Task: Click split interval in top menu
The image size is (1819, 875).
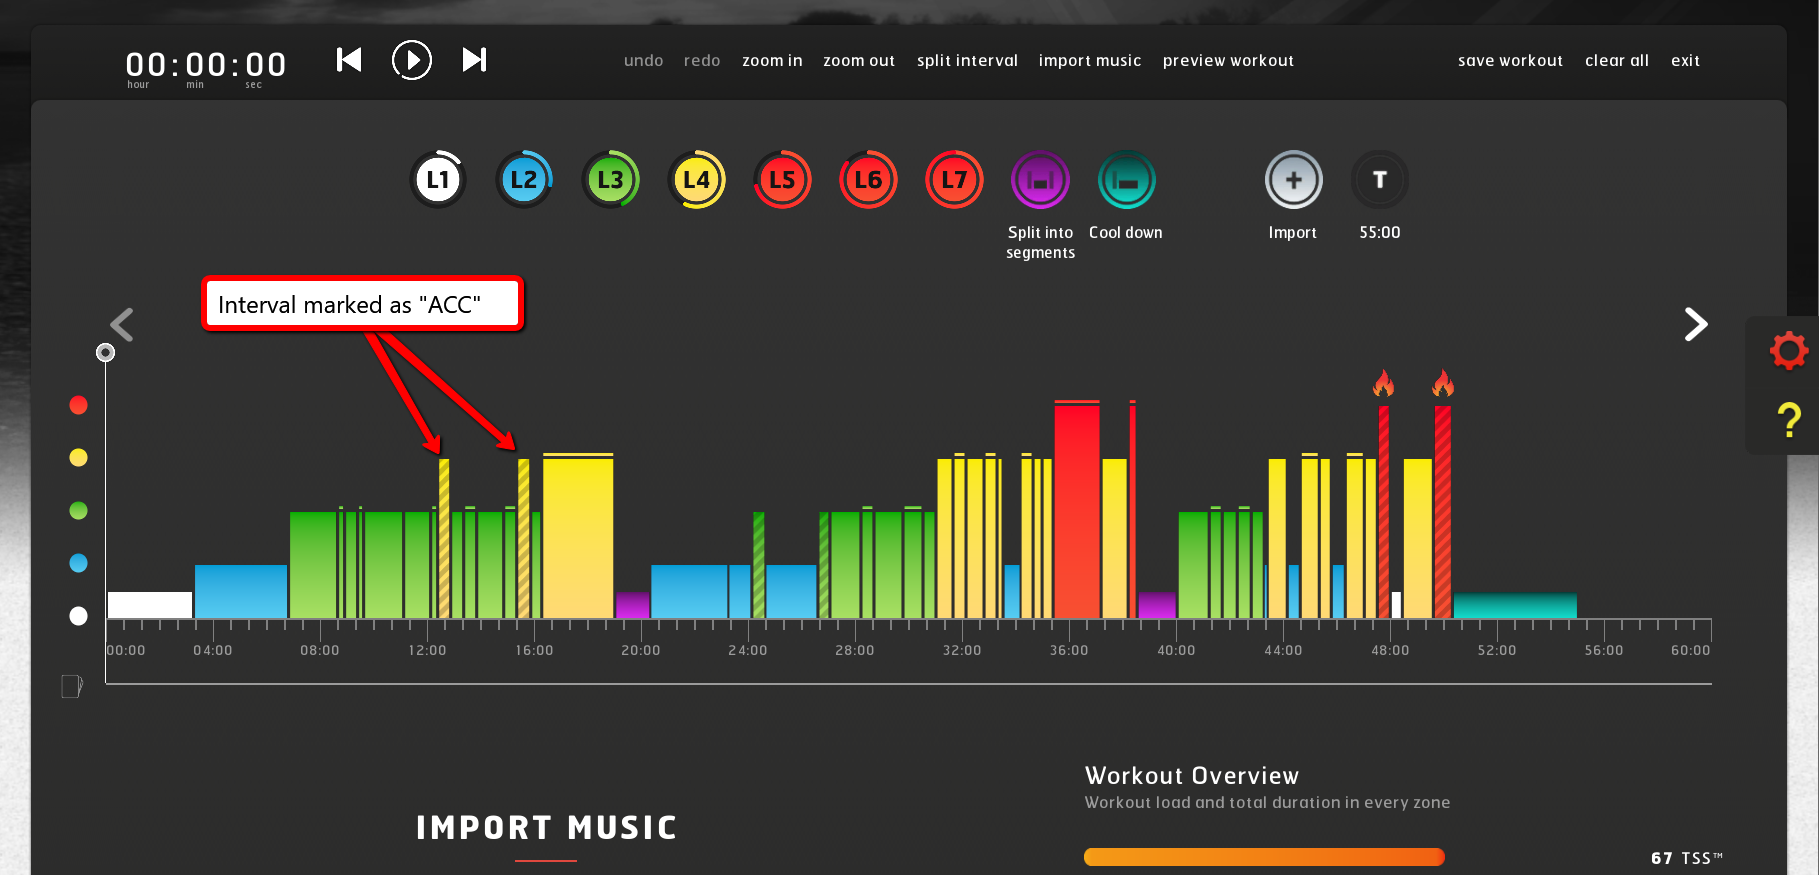Action: (967, 61)
